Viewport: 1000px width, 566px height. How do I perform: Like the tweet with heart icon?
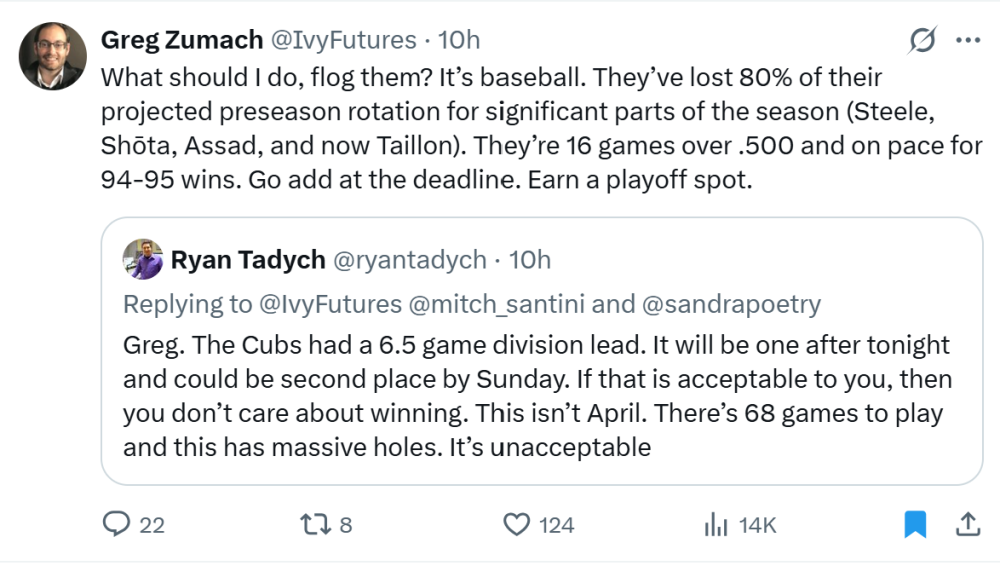point(516,524)
